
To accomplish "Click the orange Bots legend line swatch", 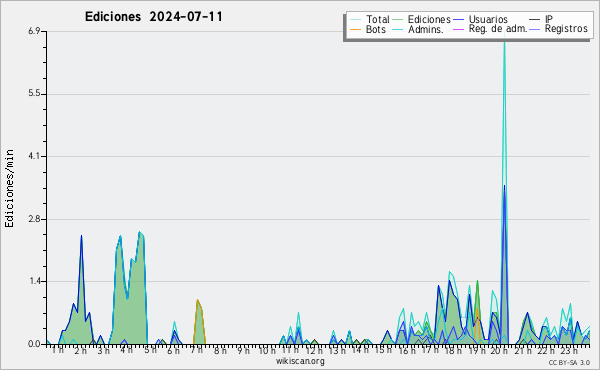I will tap(355, 29).
